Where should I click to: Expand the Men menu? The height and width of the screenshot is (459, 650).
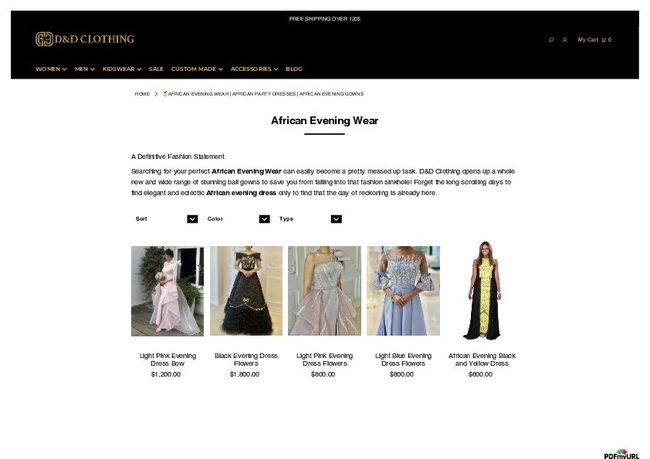[x=85, y=69]
